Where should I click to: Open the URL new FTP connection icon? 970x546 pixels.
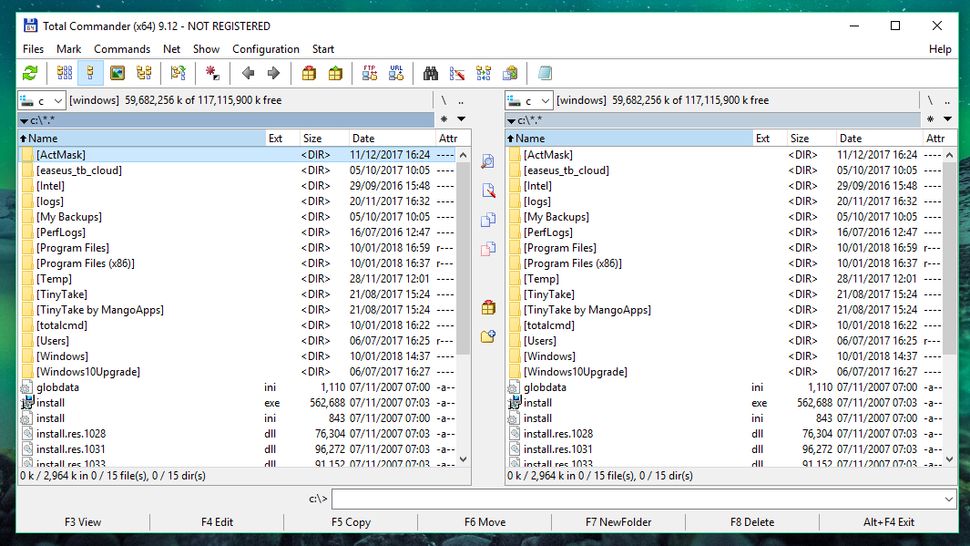click(396, 73)
